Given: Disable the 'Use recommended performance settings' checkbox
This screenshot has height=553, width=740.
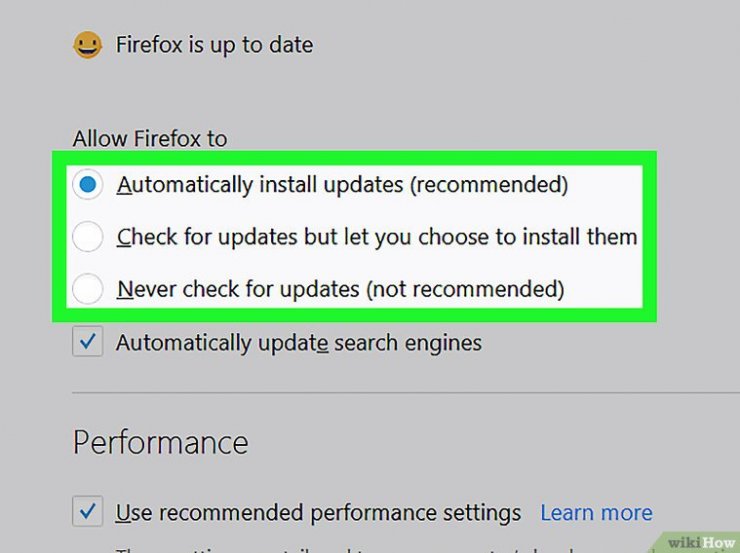Looking at the screenshot, I should tap(87, 511).
